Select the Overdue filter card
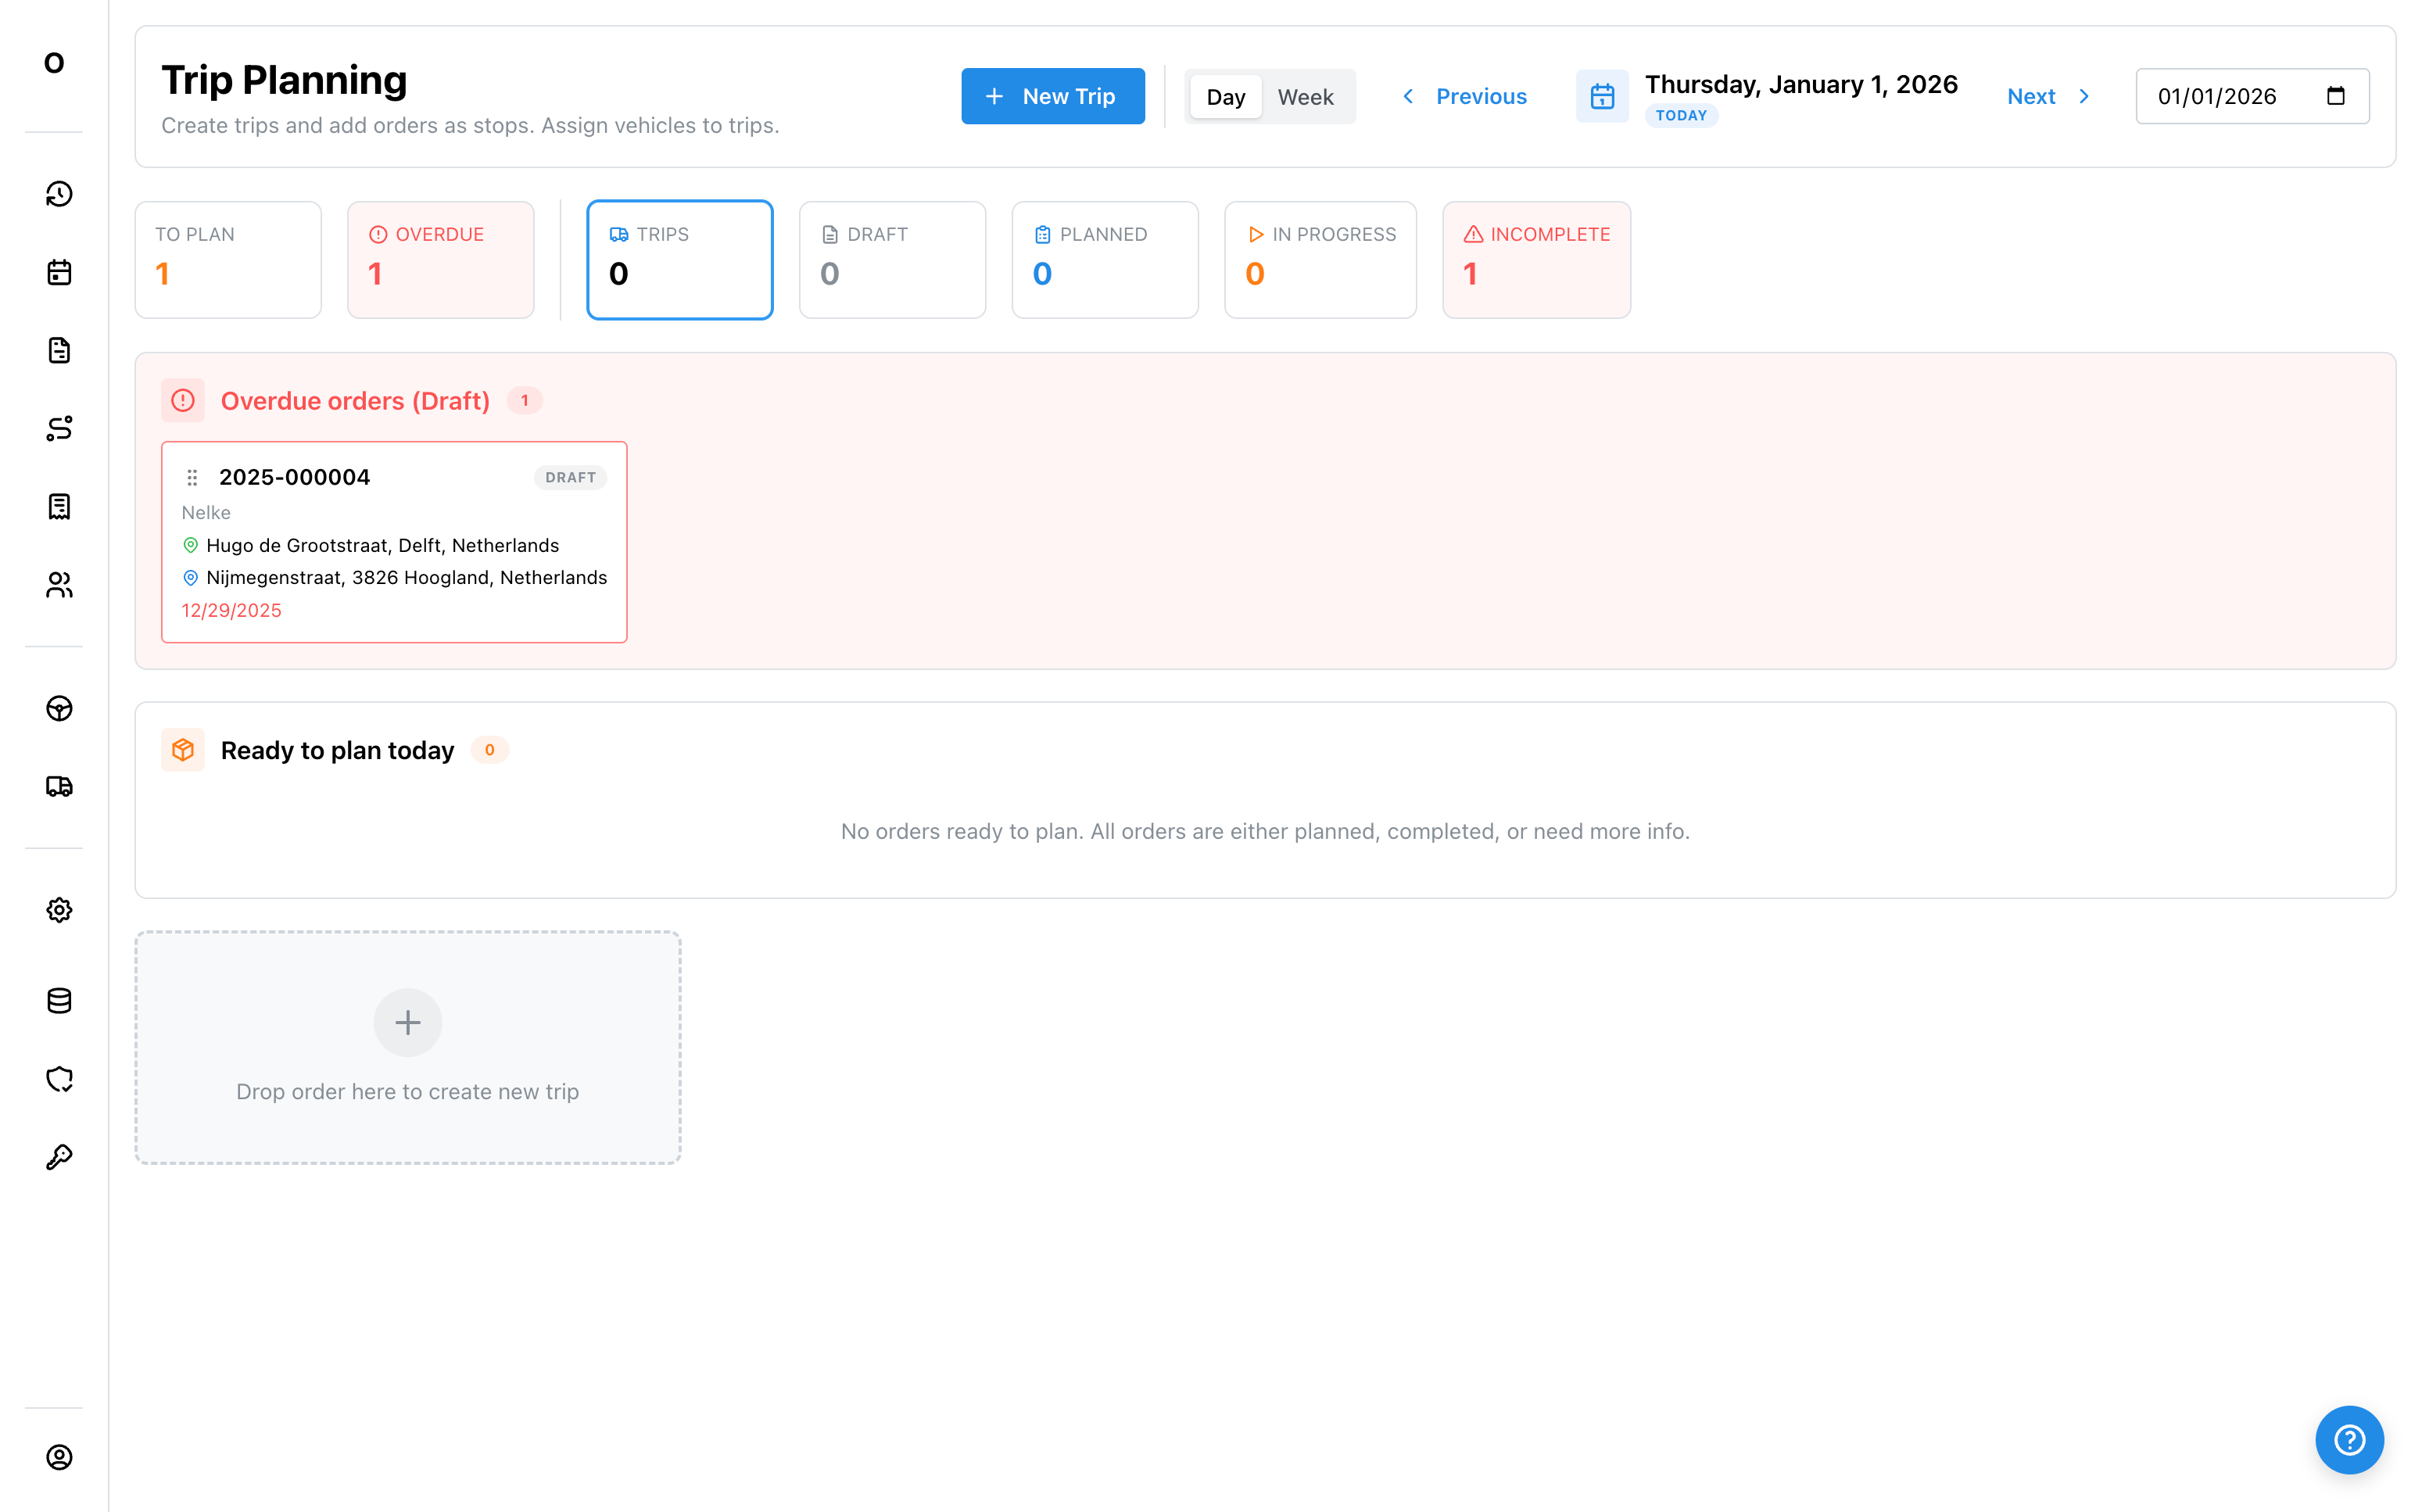This screenshot has height=1512, width=2422. [x=440, y=260]
